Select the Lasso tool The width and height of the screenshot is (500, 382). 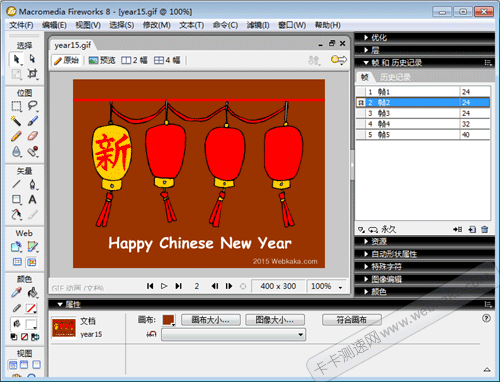click(x=32, y=106)
